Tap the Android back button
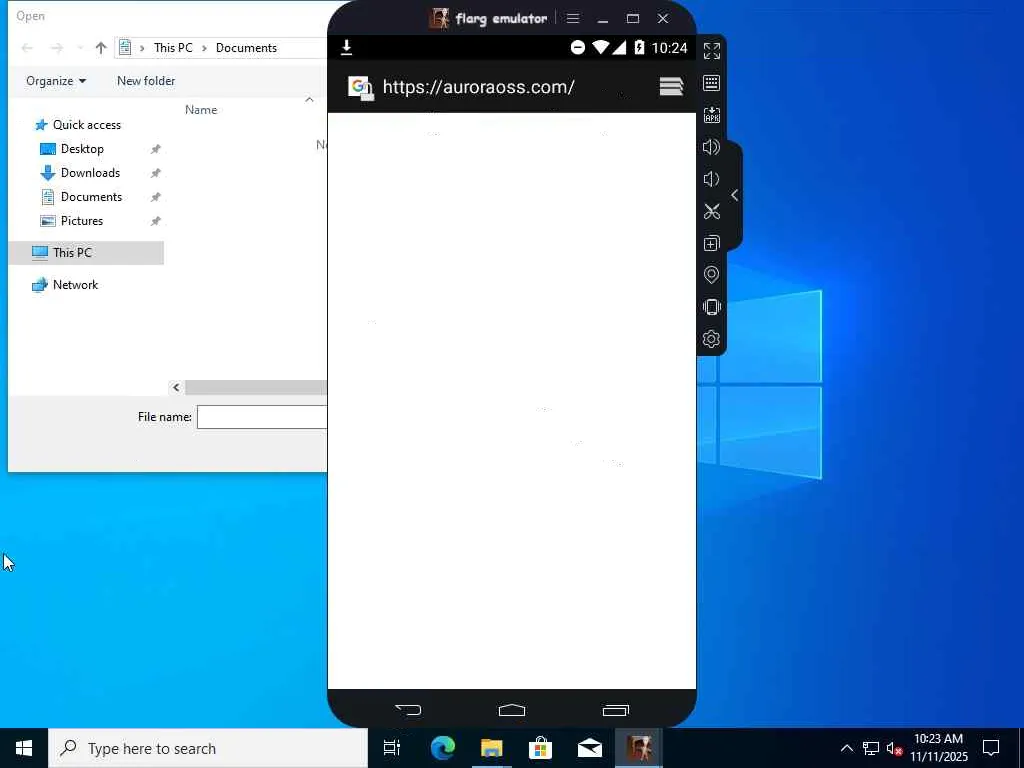Image resolution: width=1024 pixels, height=768 pixels. [408, 709]
